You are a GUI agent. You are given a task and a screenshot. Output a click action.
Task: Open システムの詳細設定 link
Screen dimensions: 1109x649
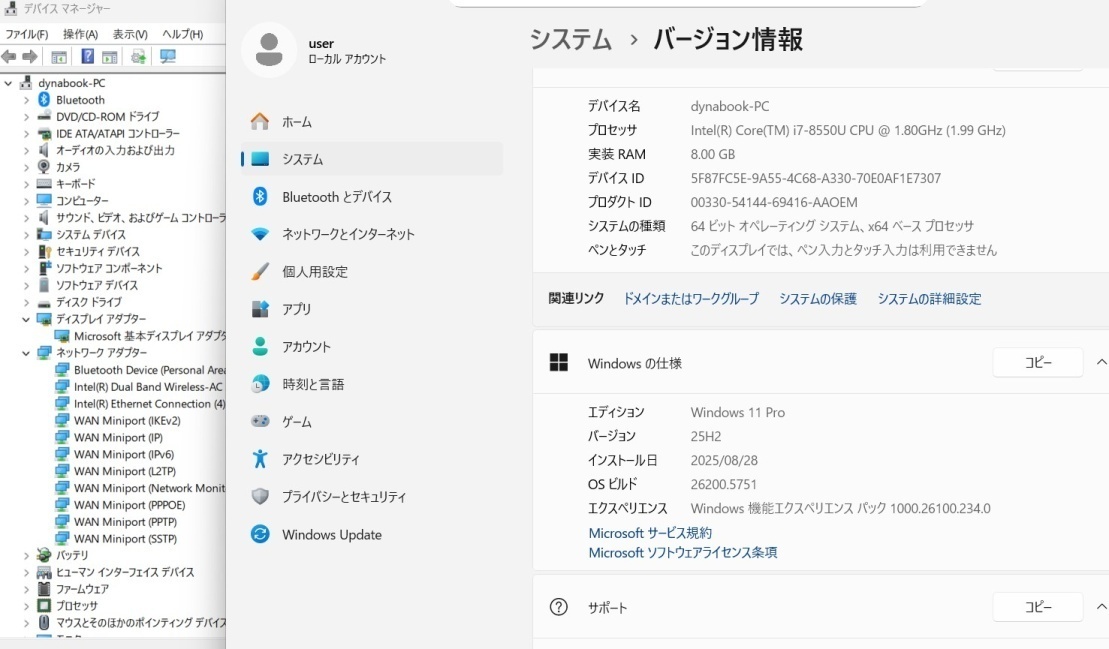click(929, 298)
